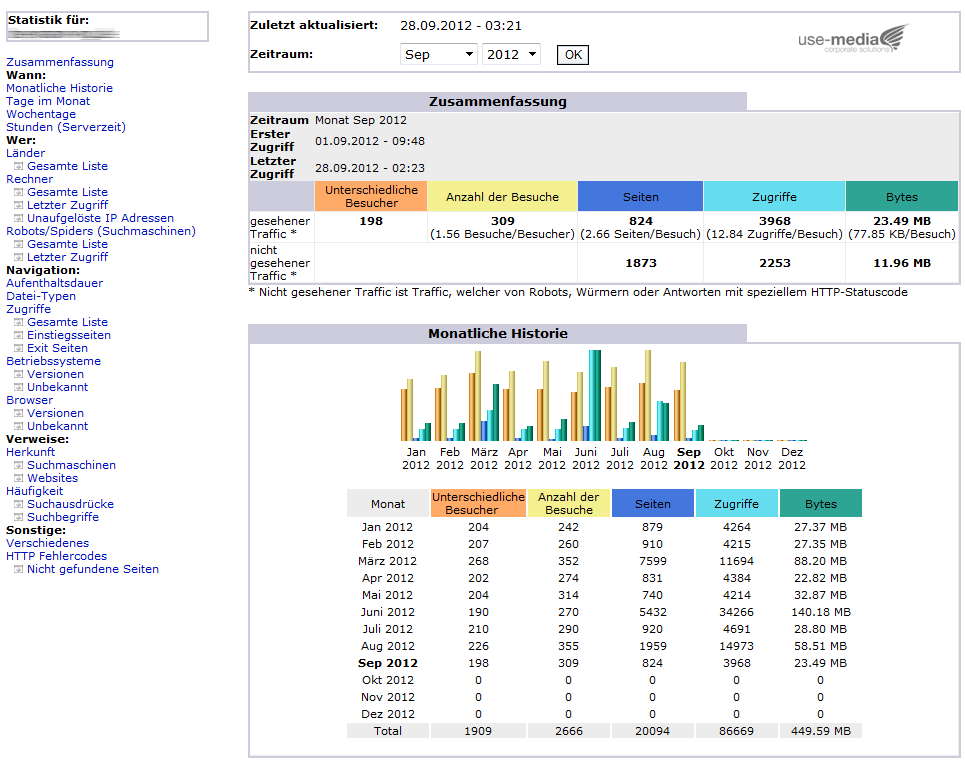Image resolution: width=965 pixels, height=766 pixels.
Task: Click the icon beside Exit Seiten
Action: (x=18, y=348)
